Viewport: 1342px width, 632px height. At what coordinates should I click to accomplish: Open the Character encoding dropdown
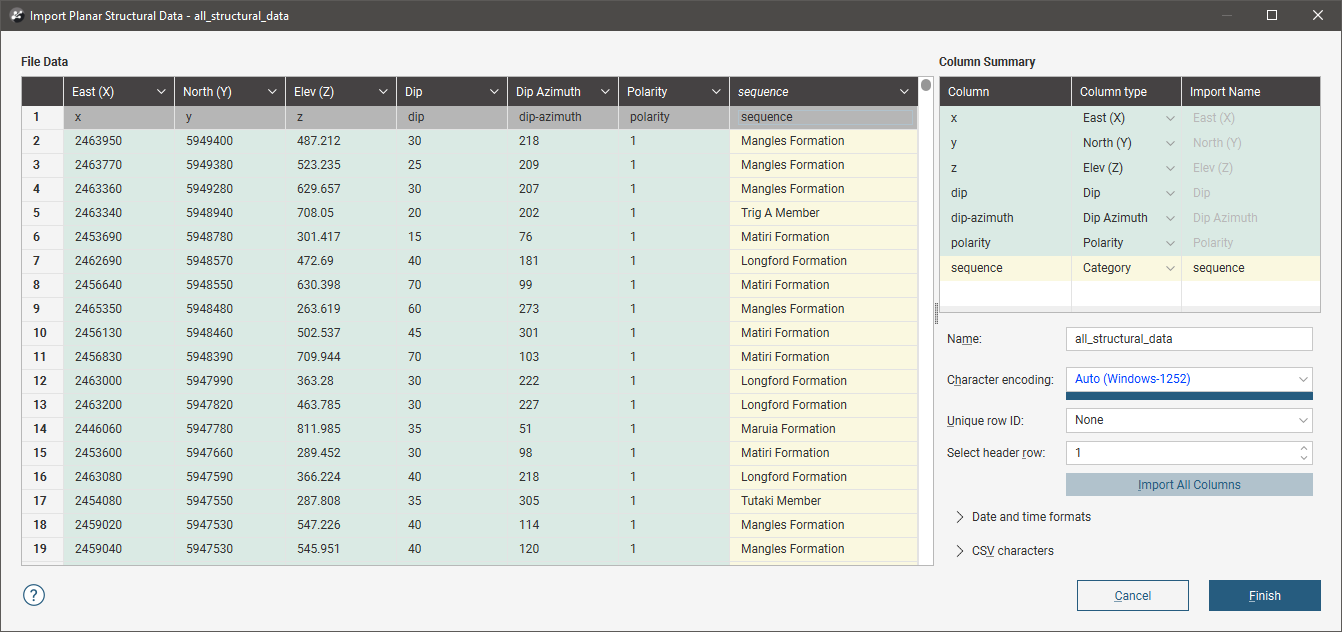point(1189,379)
